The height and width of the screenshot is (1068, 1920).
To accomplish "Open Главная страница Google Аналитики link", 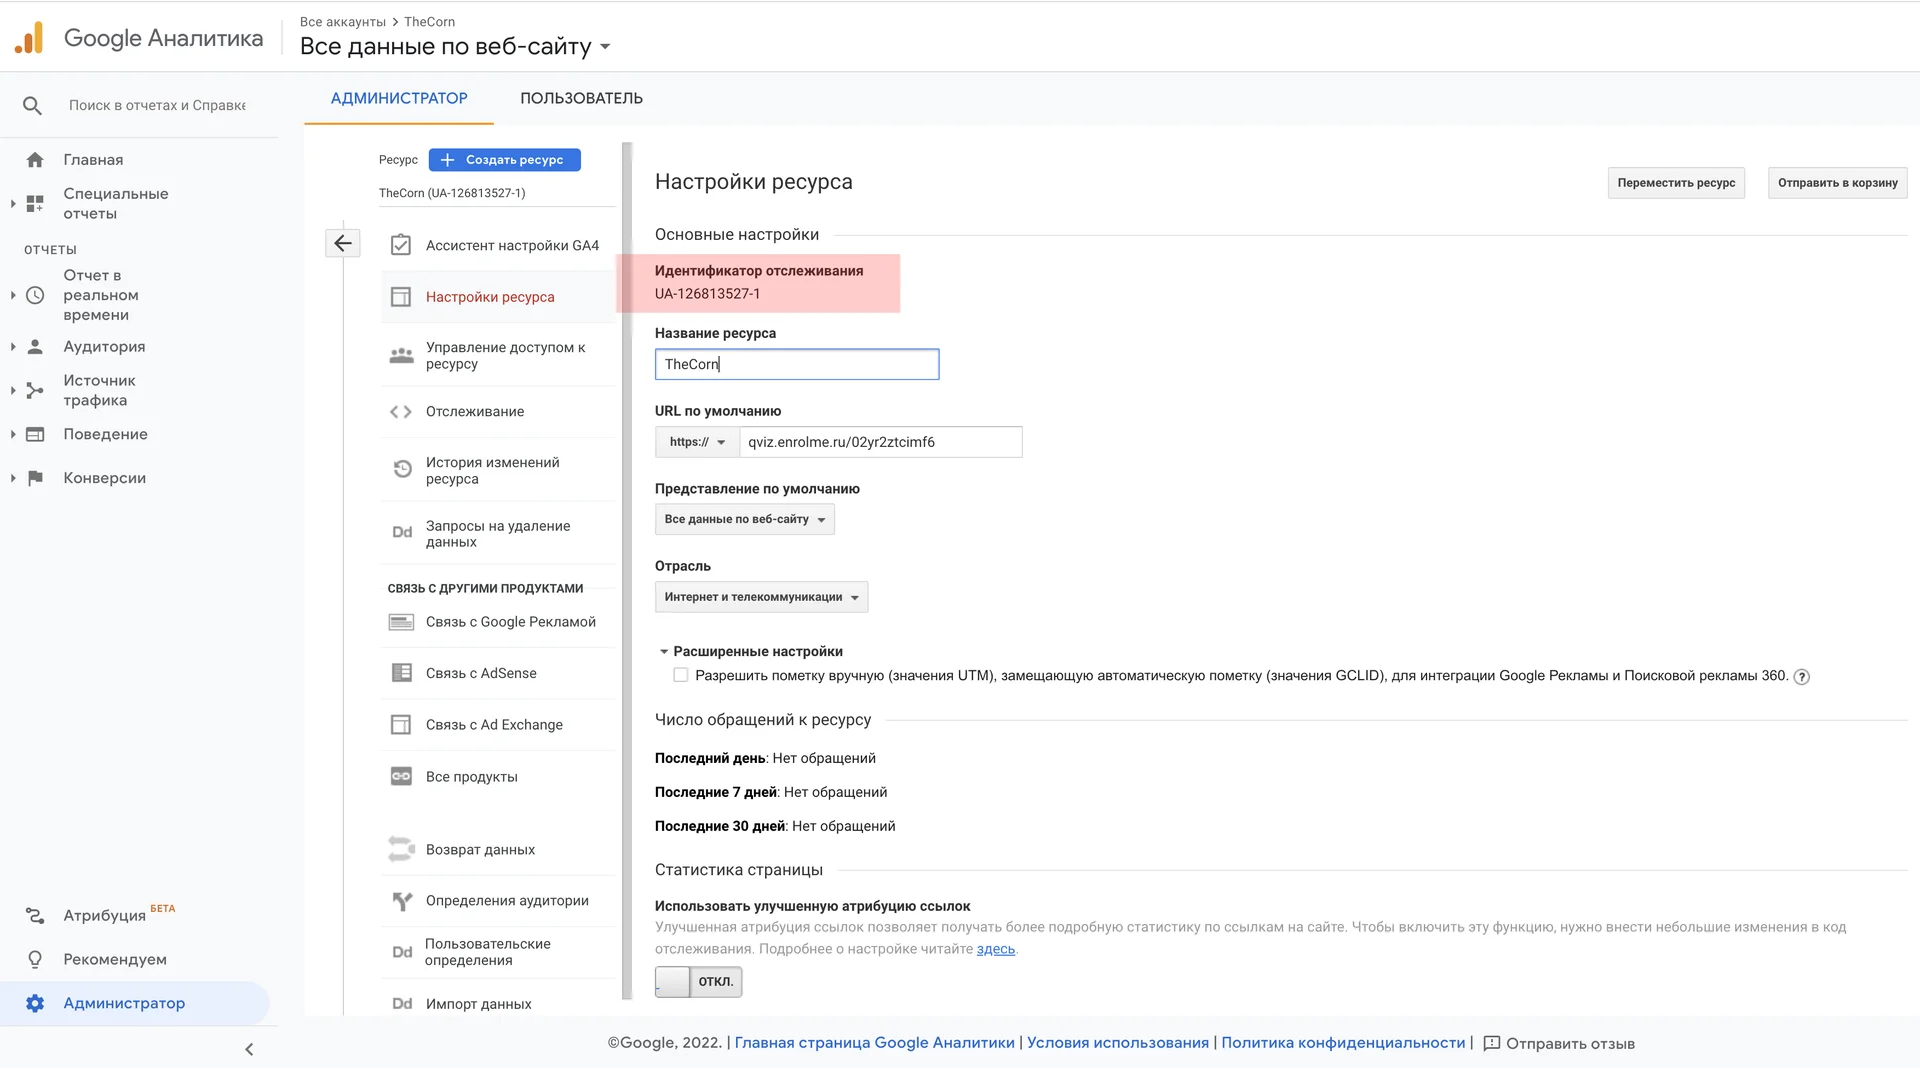I will 874,1043.
